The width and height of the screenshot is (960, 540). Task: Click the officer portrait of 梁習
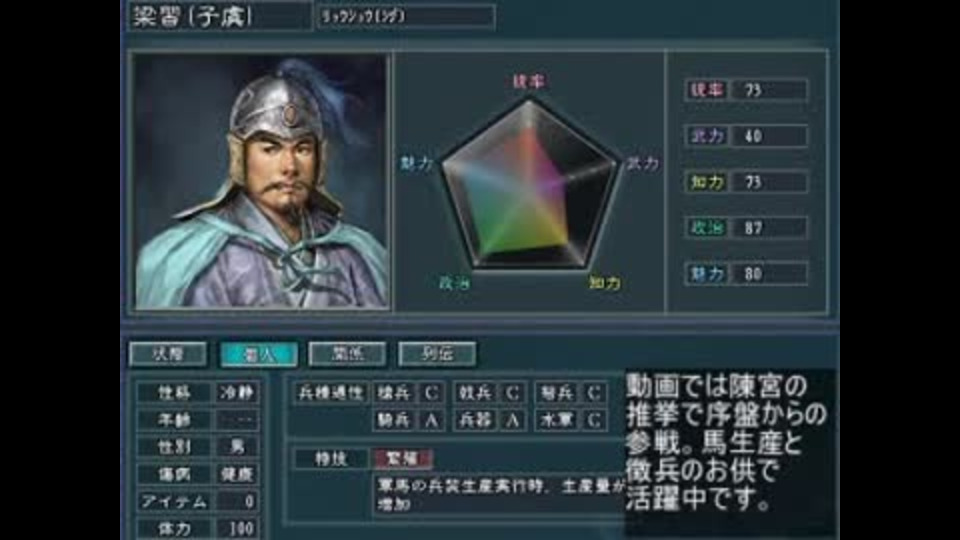pos(261,182)
